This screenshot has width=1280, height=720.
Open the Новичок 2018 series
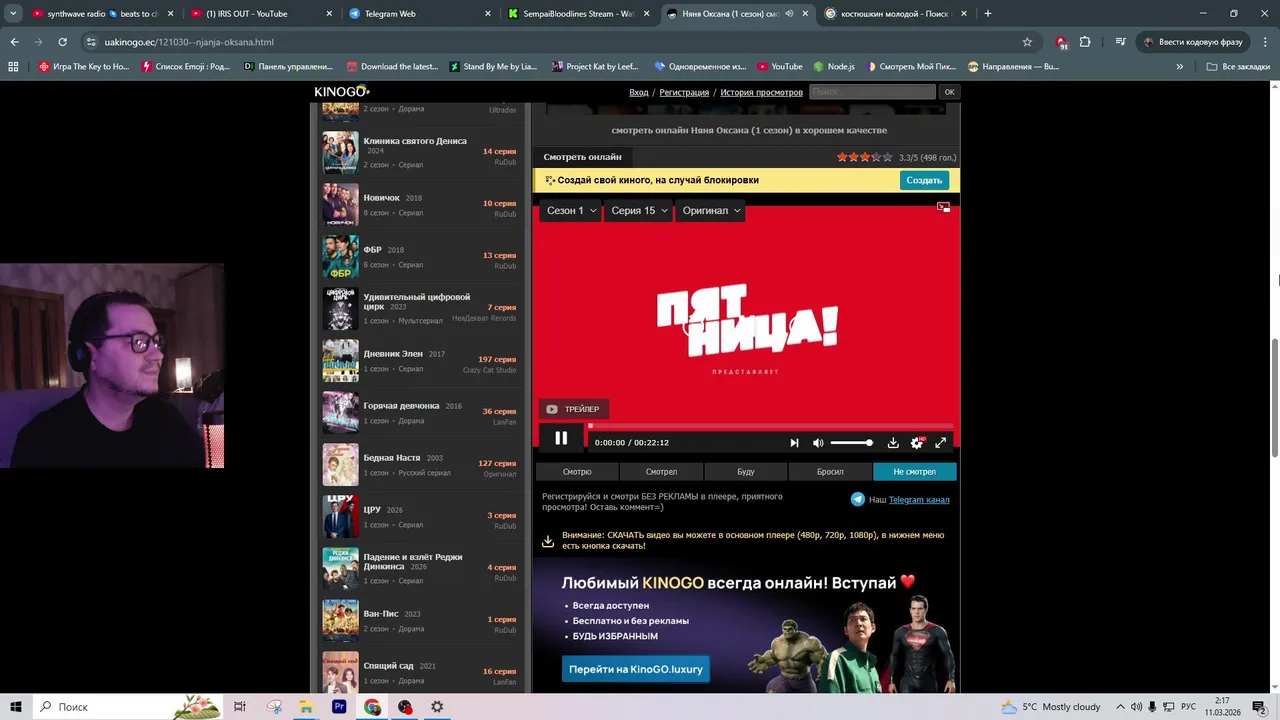tap(381, 198)
